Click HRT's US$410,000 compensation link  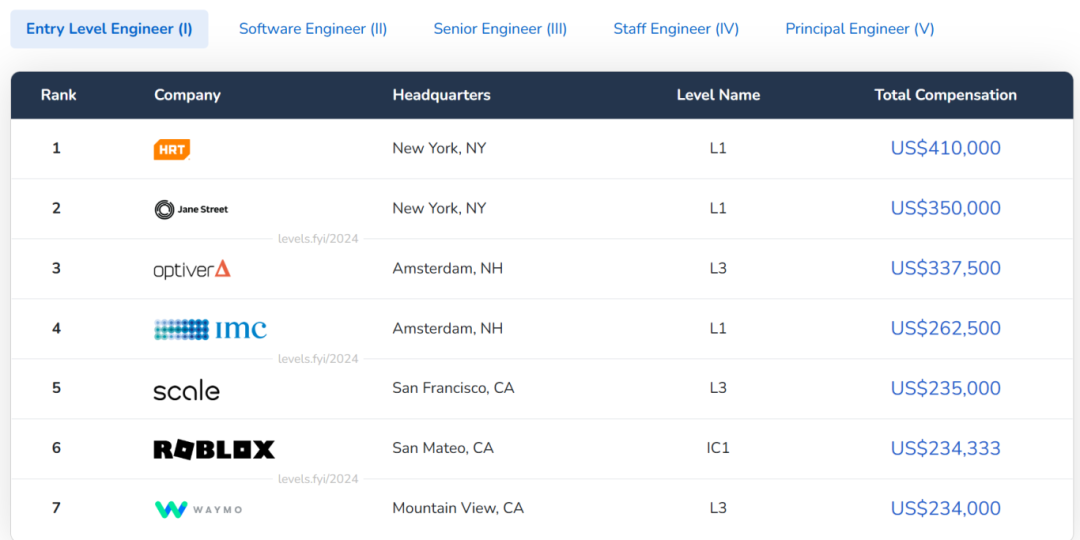(x=946, y=148)
